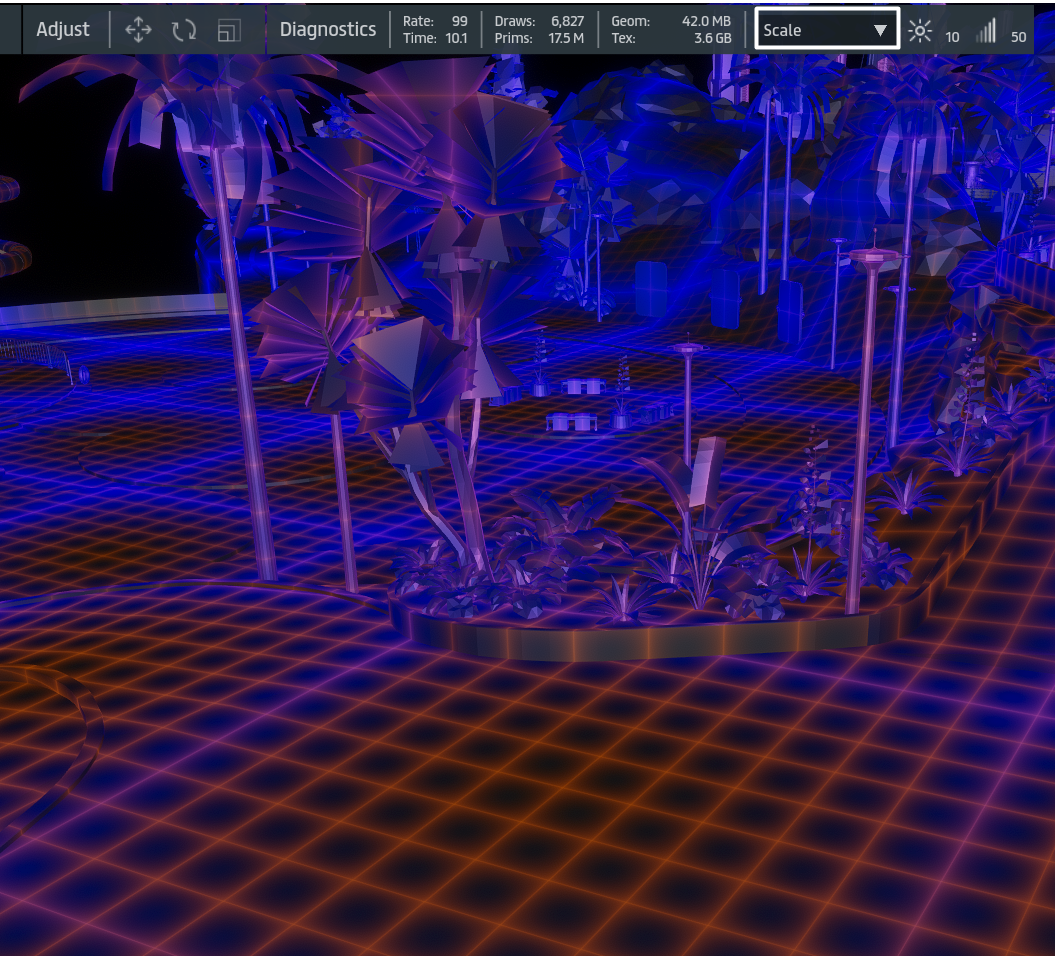The image size is (1055, 956).
Task: Select the rotate tool icon
Action: (x=184, y=30)
